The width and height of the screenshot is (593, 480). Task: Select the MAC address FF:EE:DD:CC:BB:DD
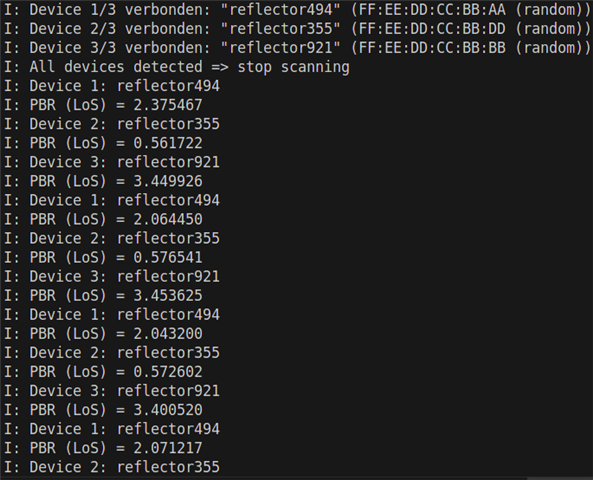(432, 29)
